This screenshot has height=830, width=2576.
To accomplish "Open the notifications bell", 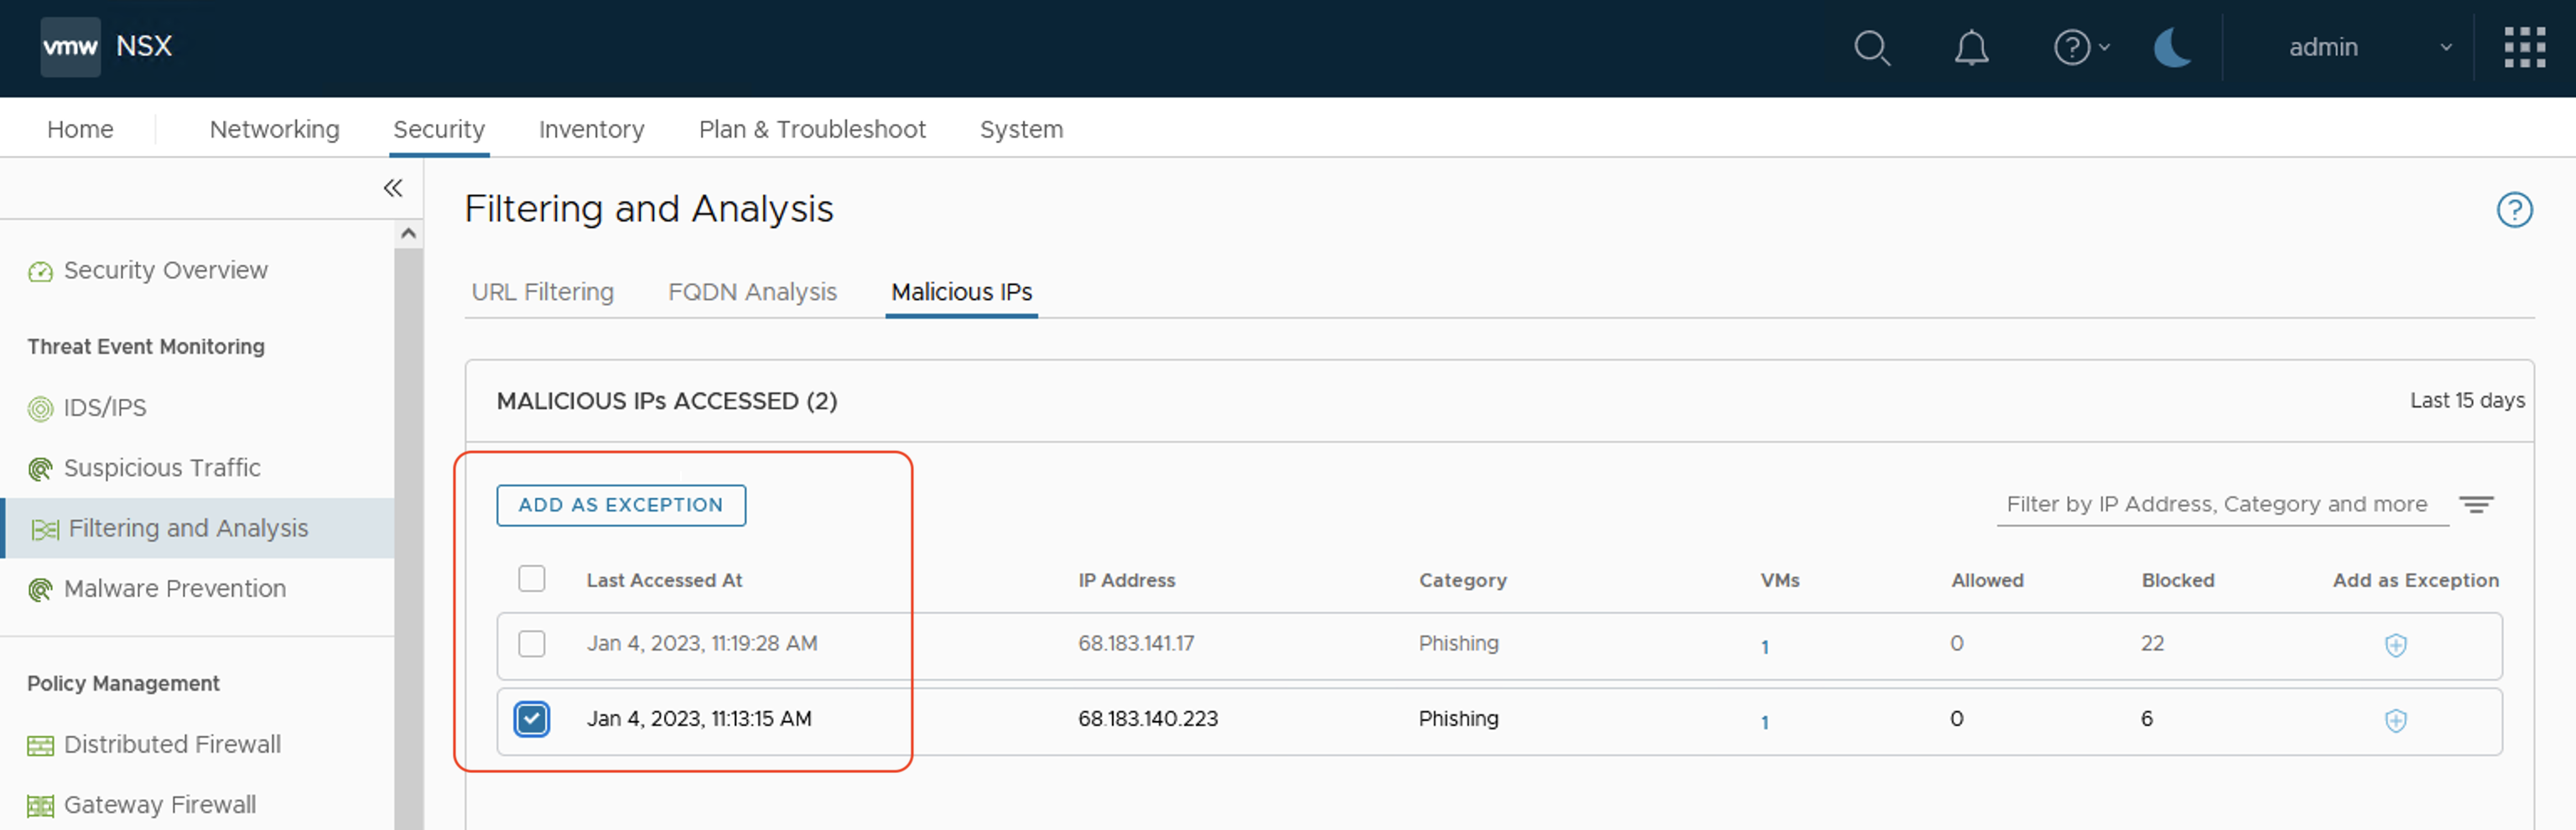I will tap(1971, 48).
